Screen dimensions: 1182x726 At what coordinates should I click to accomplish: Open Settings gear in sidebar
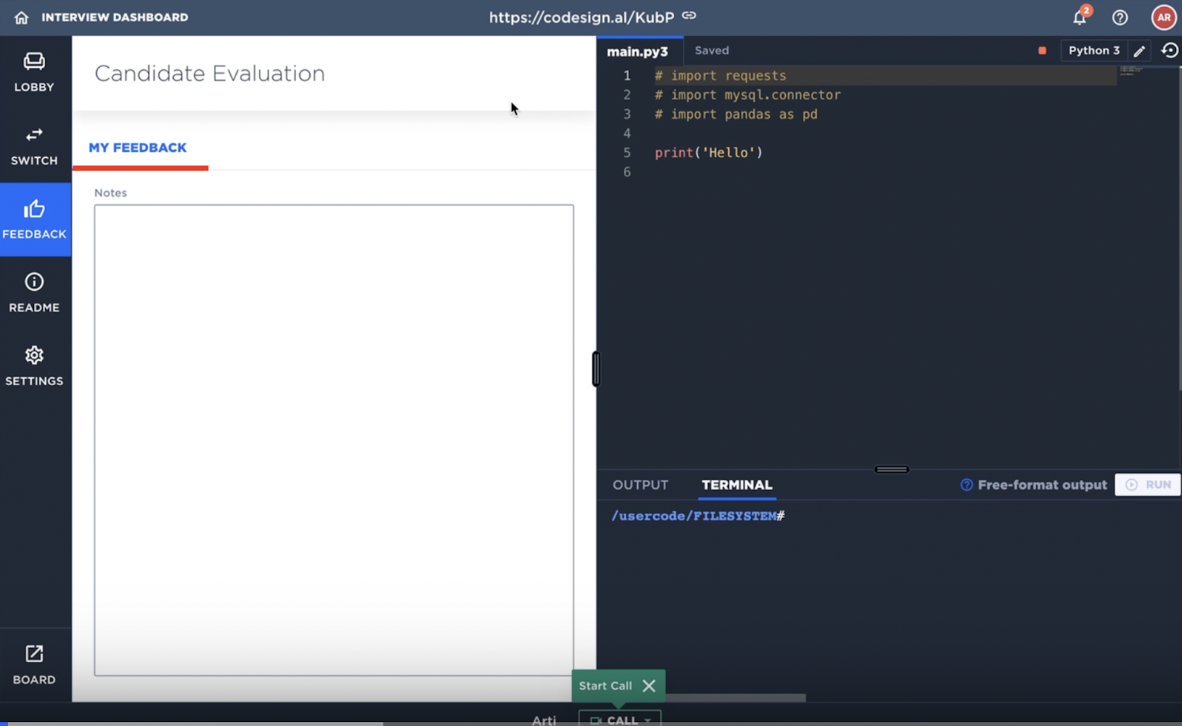(34, 365)
